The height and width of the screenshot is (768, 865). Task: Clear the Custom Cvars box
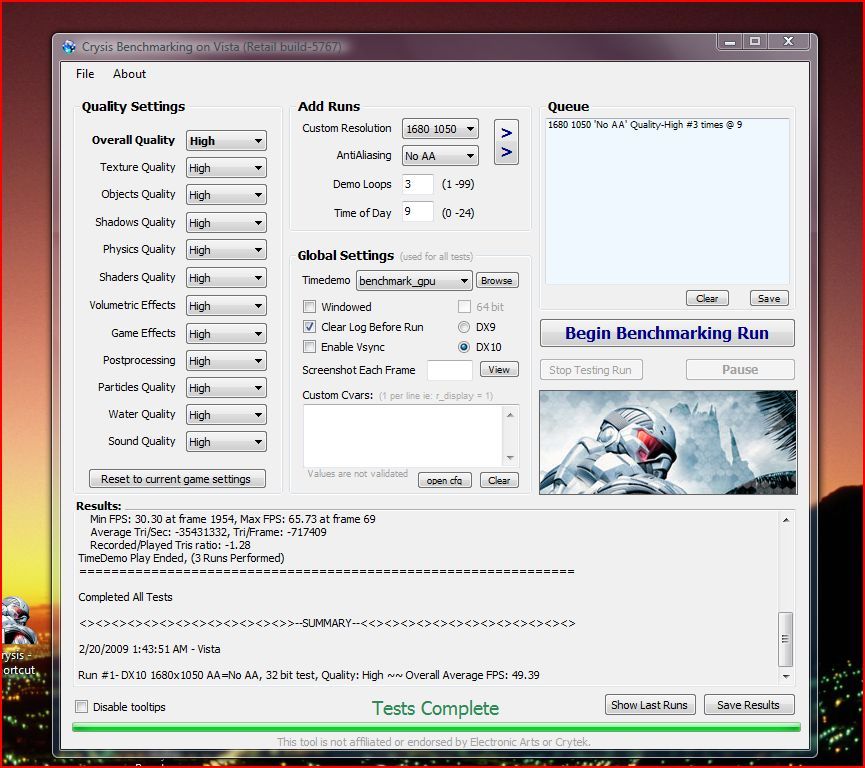click(499, 480)
